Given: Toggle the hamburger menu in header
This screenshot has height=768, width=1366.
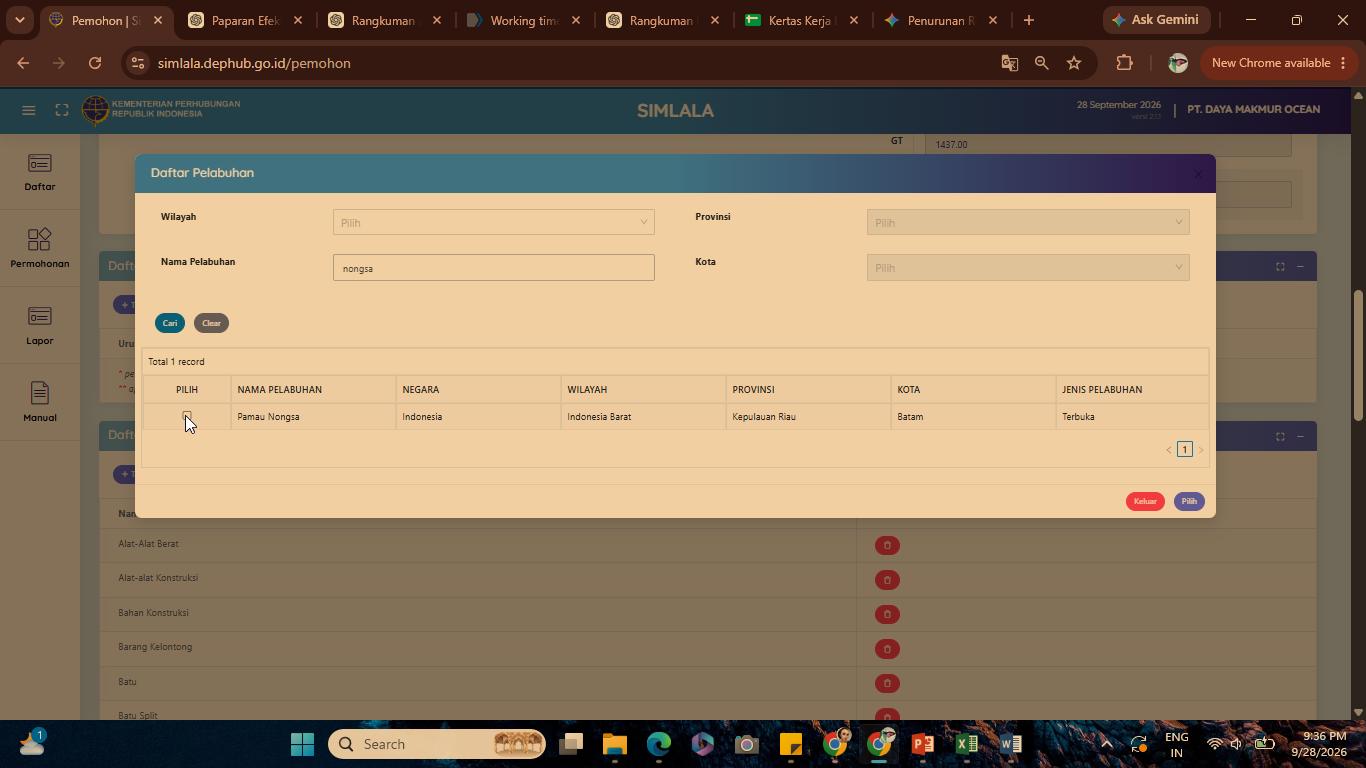Looking at the screenshot, I should coord(28,110).
